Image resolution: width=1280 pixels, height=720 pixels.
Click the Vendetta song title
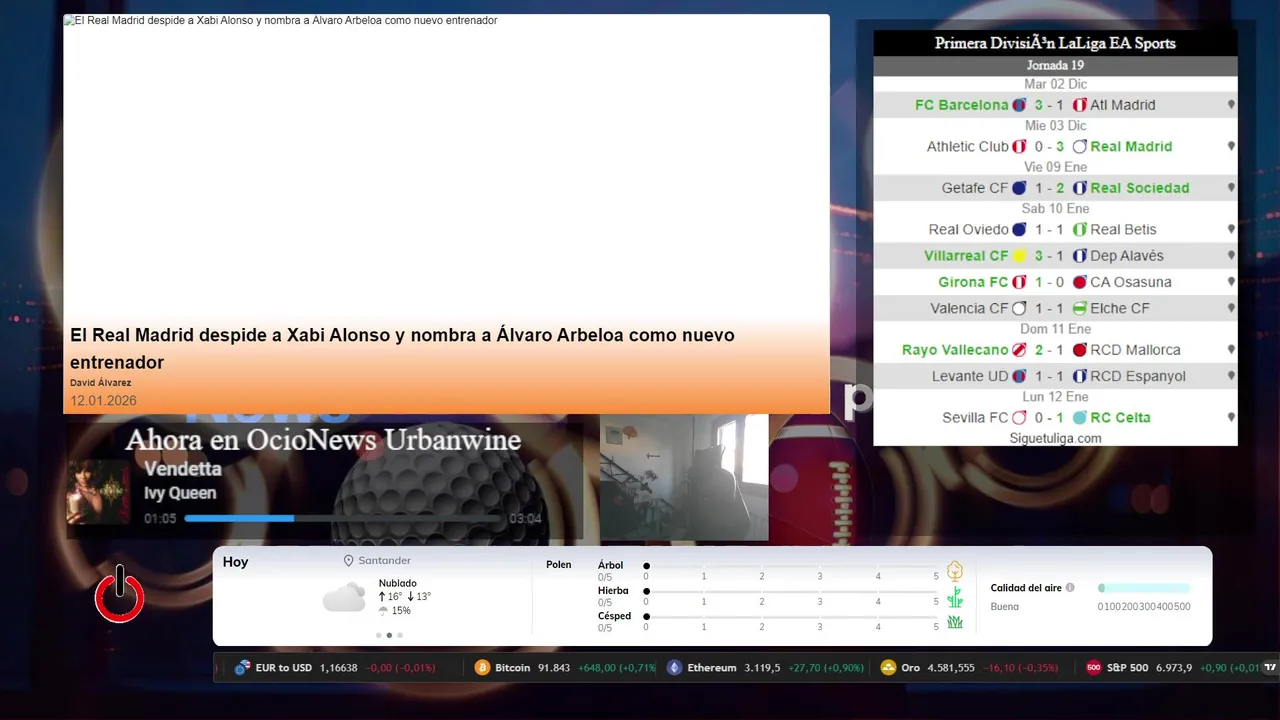[183, 468]
